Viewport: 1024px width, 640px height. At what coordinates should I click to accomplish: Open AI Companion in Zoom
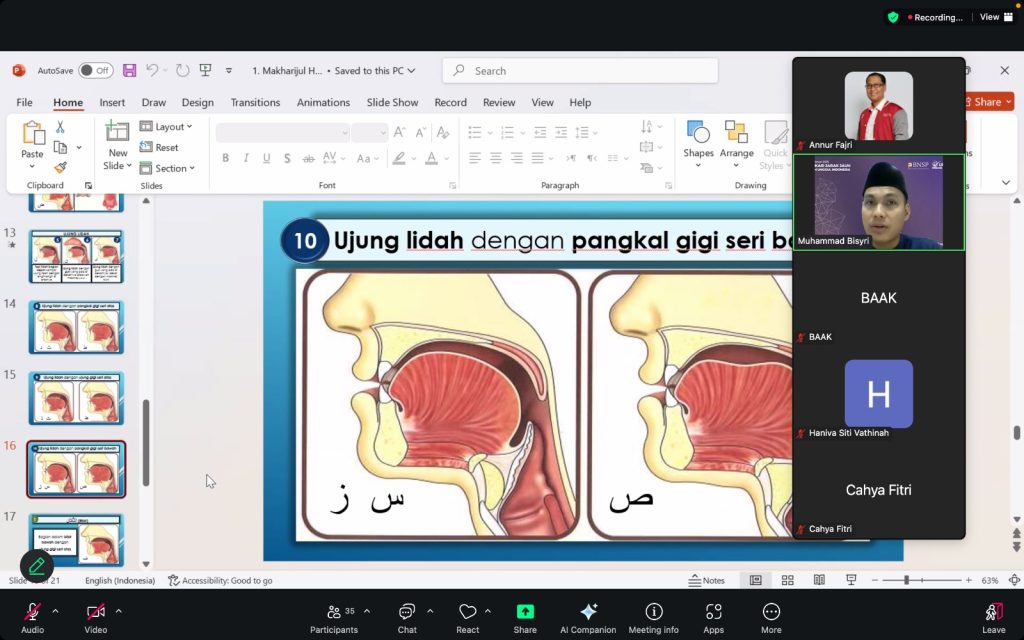588,612
